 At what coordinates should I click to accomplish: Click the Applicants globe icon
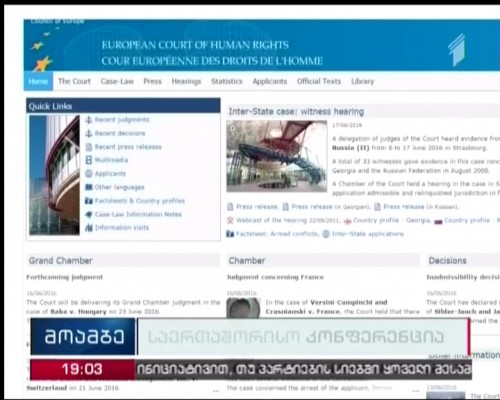tap(89, 173)
